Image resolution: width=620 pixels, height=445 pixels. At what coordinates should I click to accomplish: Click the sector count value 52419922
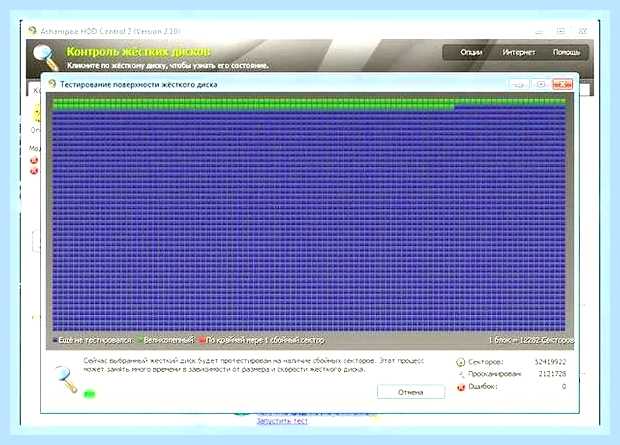tap(550, 362)
